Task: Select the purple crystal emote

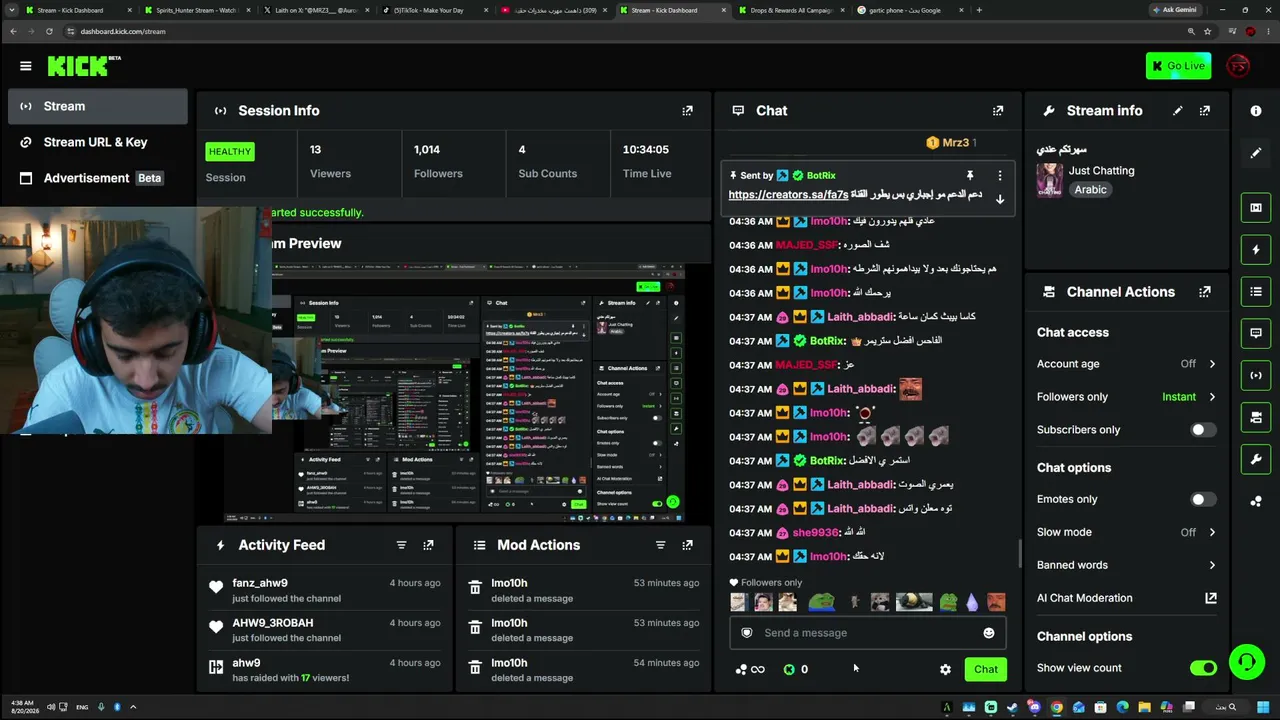Action: pyautogui.click(x=972, y=602)
